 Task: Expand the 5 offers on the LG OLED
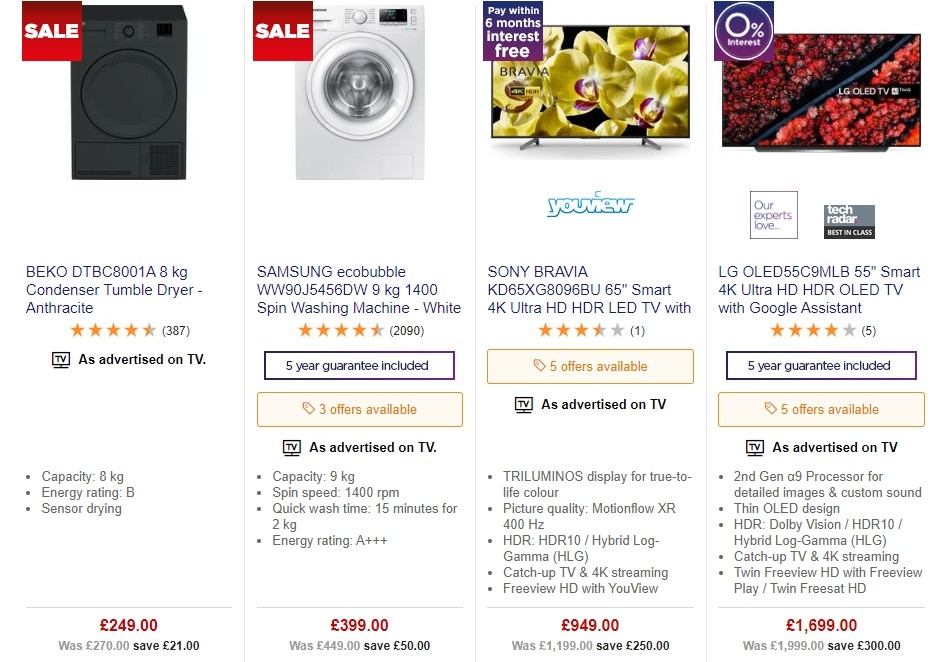pos(820,410)
